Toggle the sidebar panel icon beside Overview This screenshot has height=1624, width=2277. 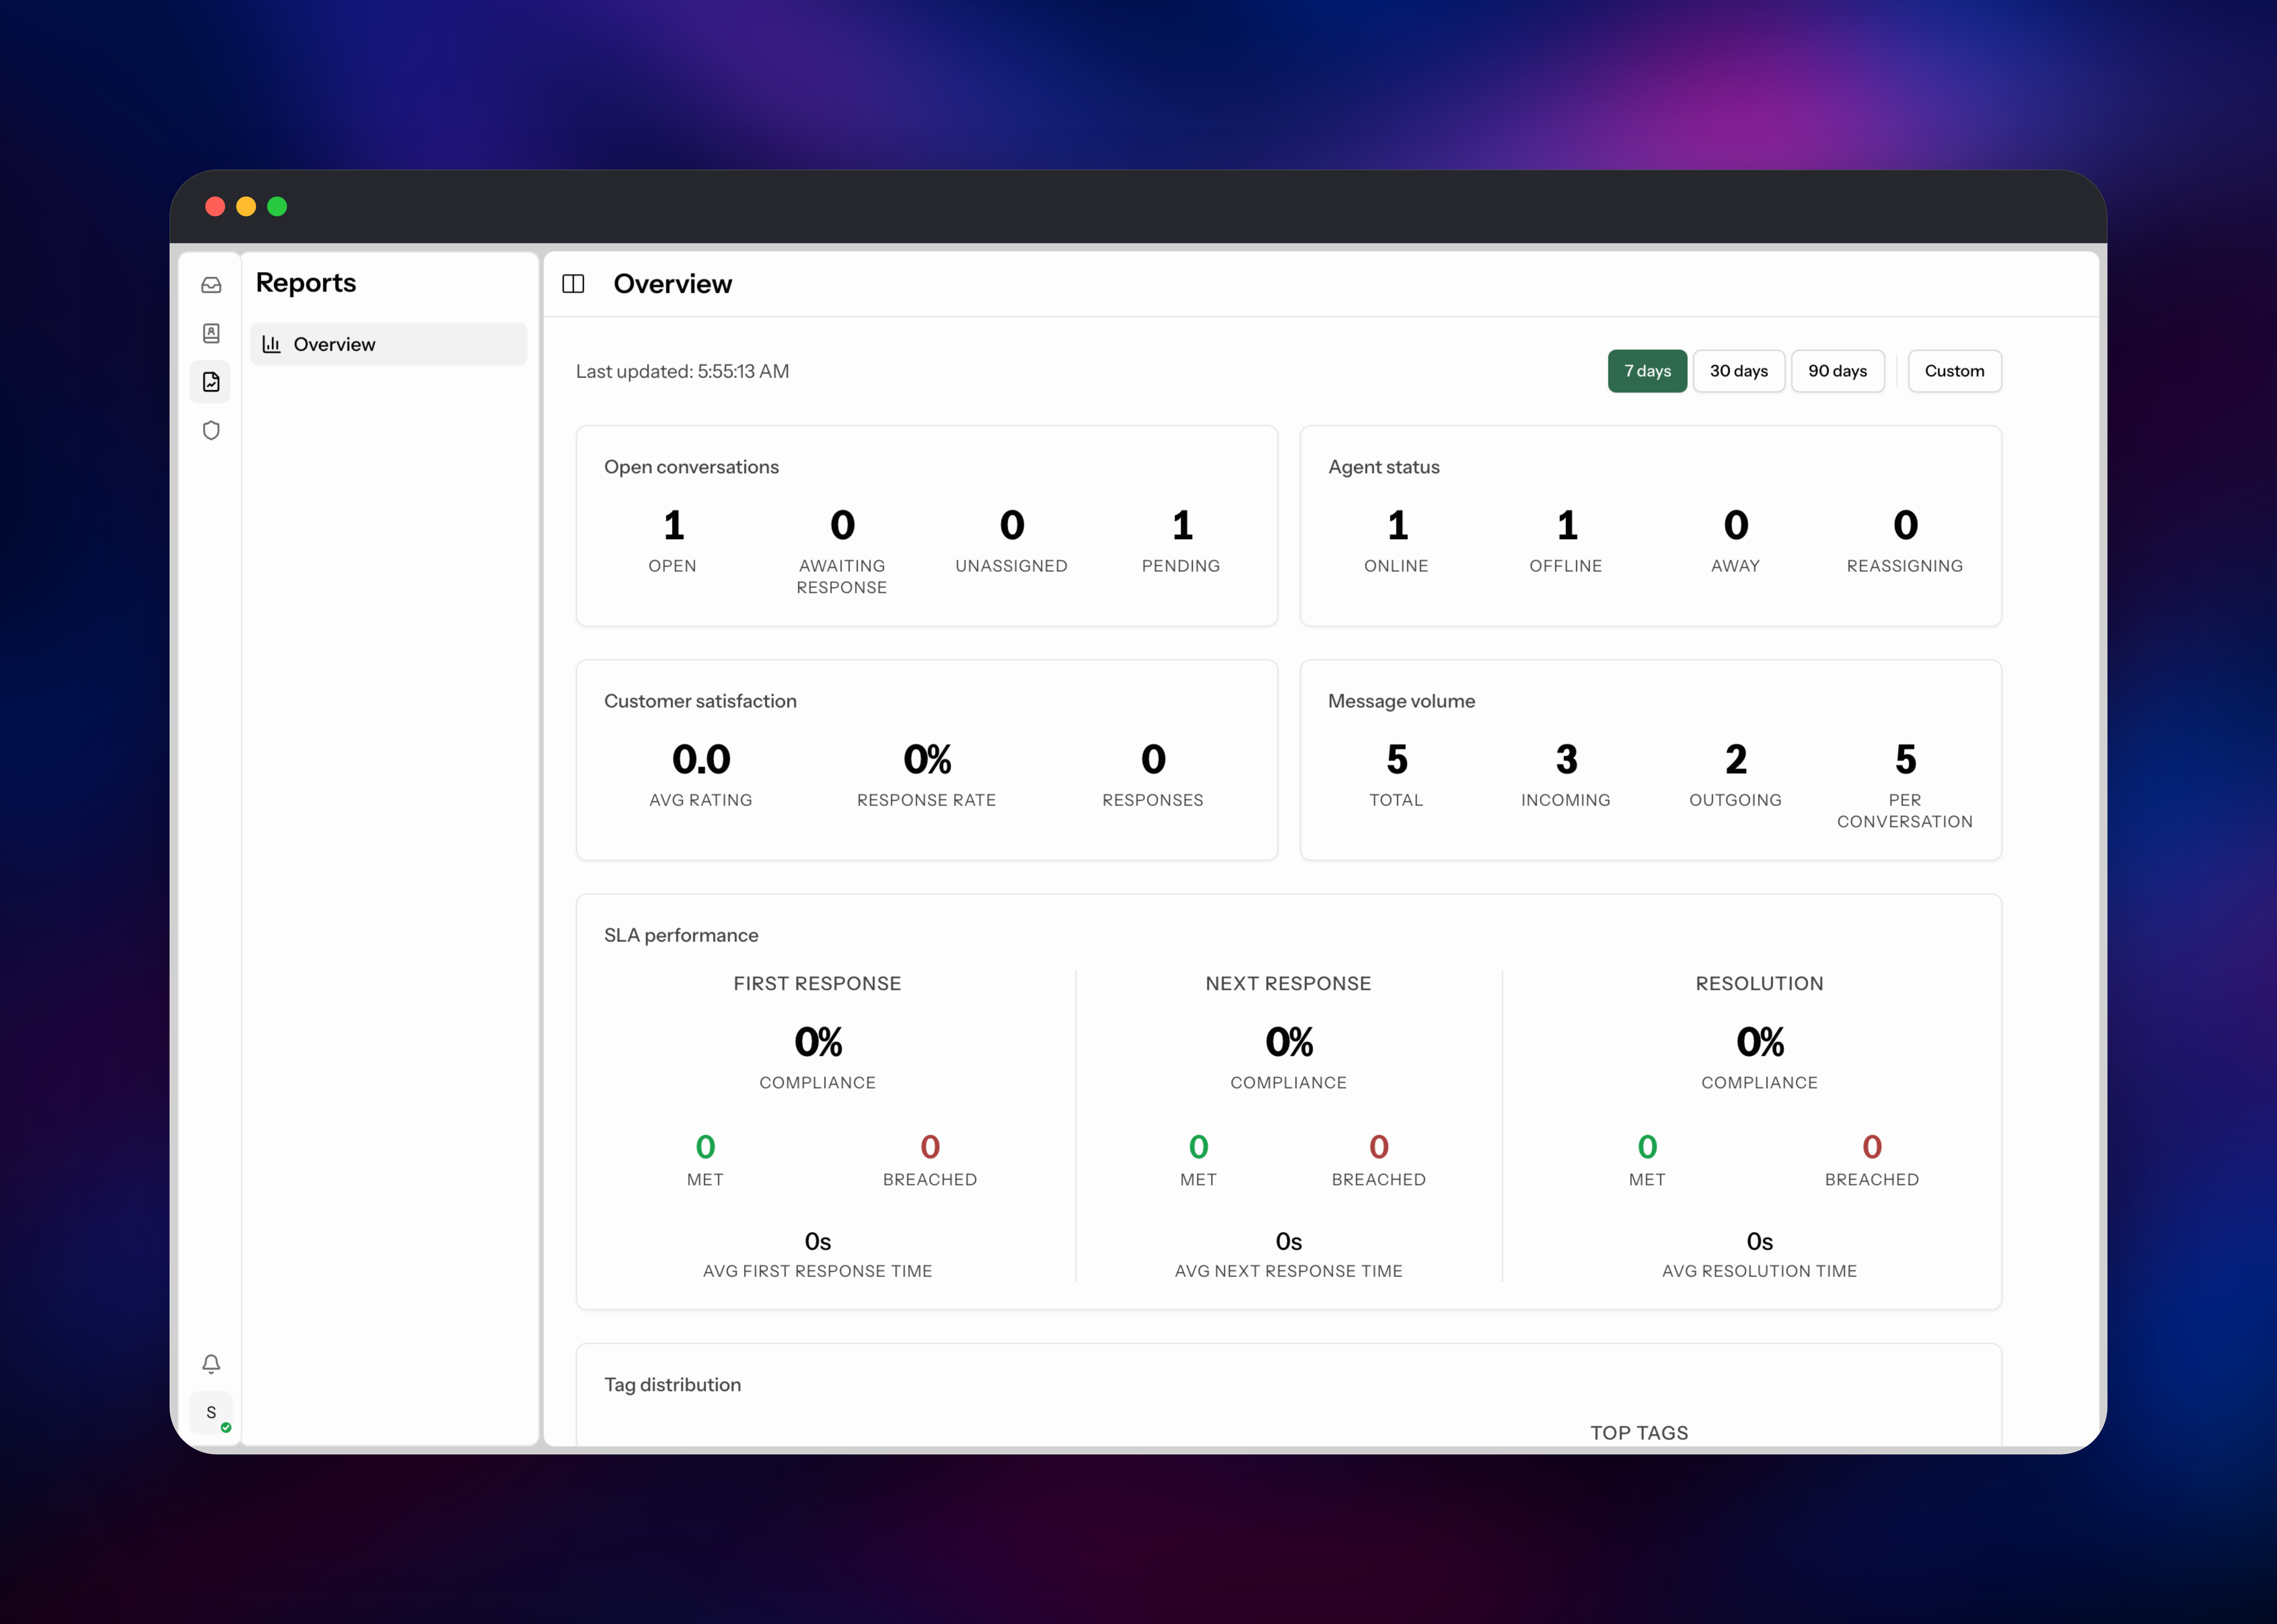[573, 284]
